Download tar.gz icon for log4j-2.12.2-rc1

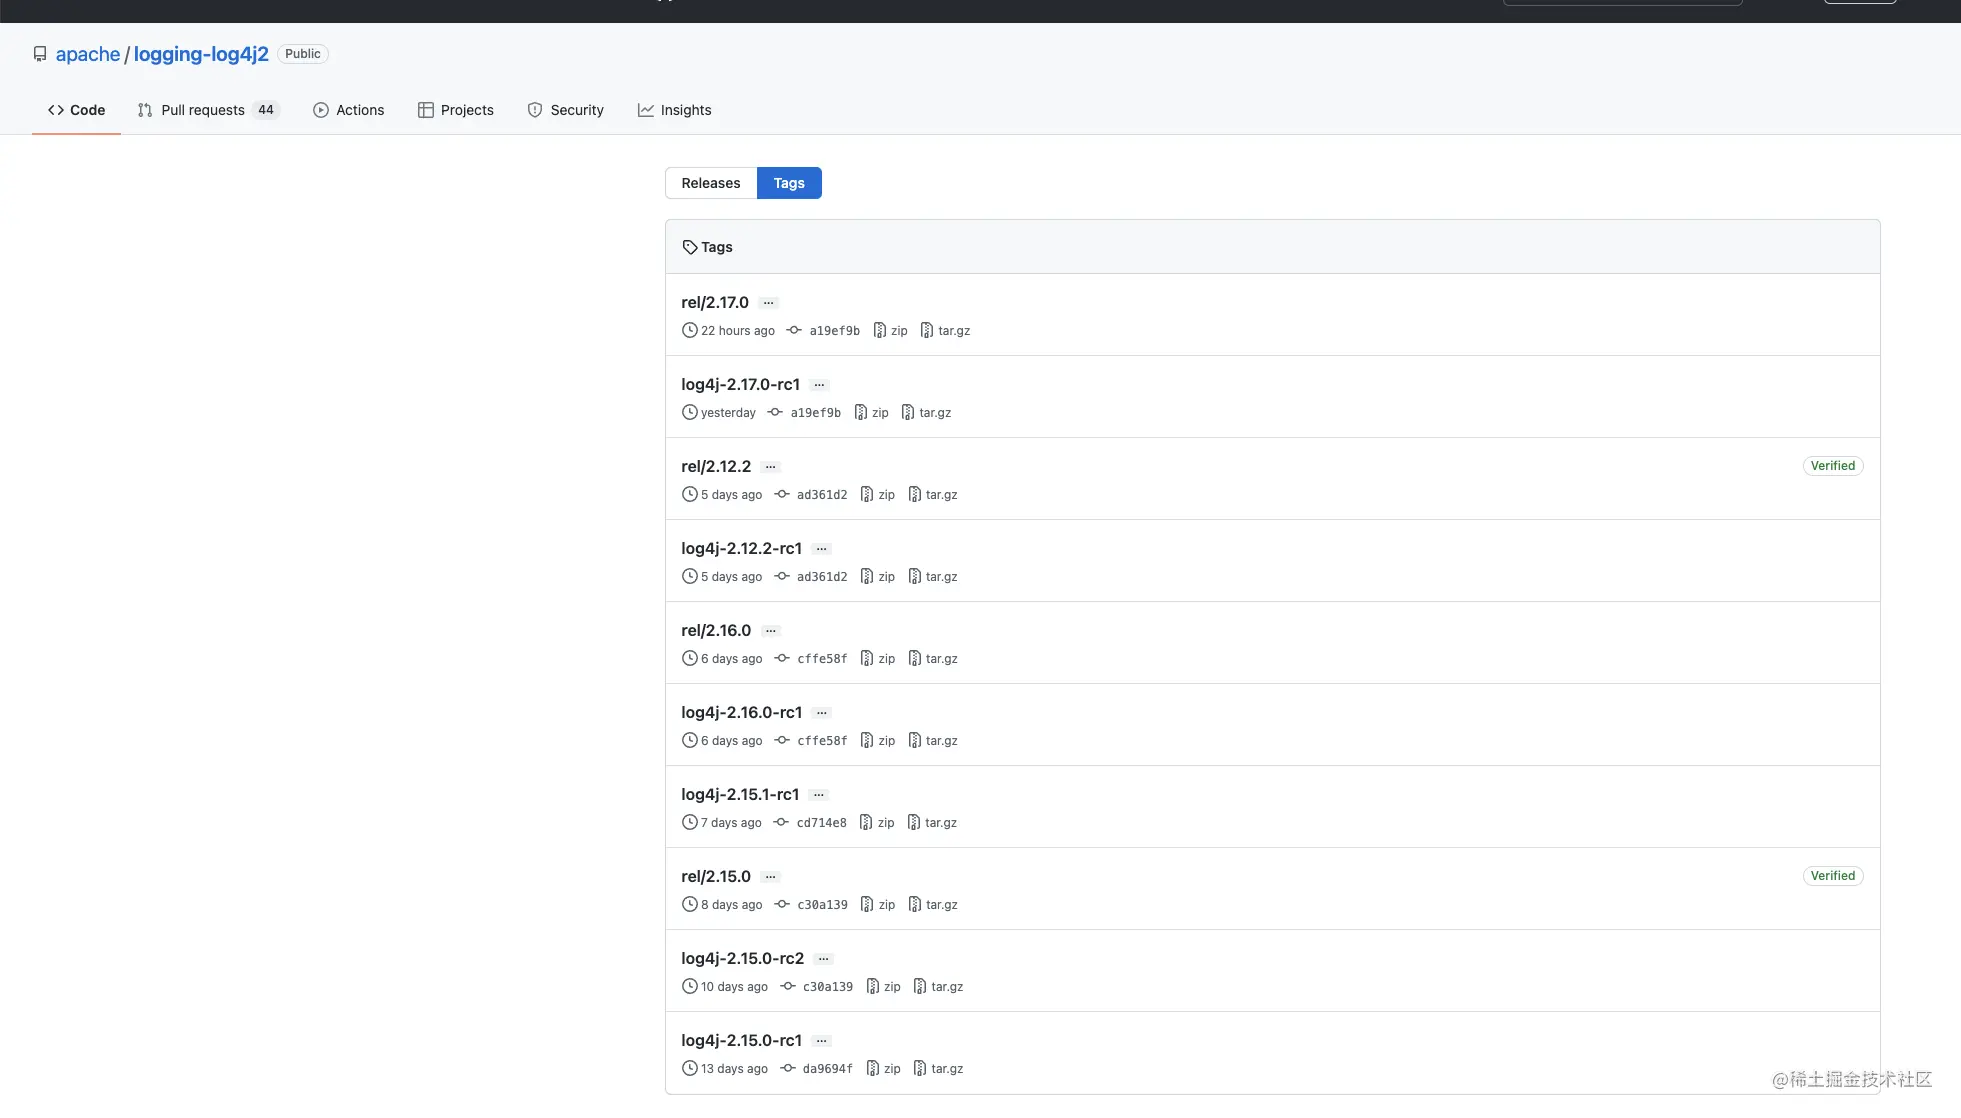point(915,576)
